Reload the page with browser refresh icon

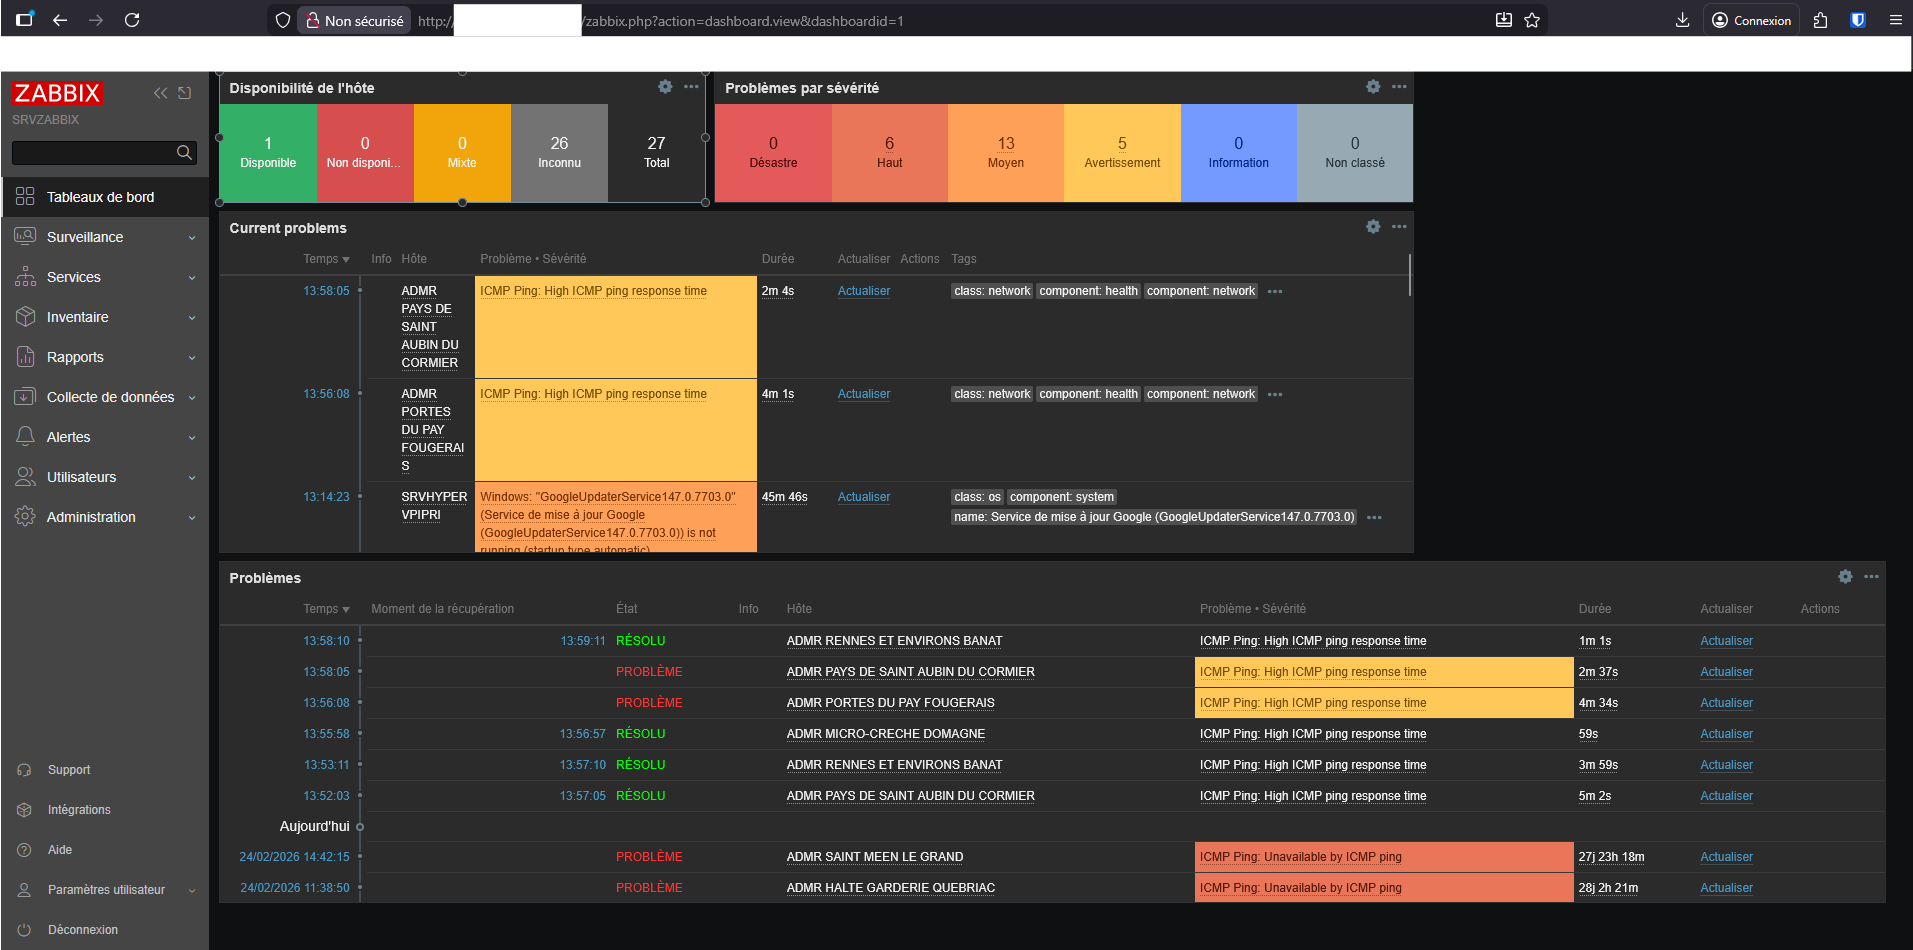tap(132, 20)
